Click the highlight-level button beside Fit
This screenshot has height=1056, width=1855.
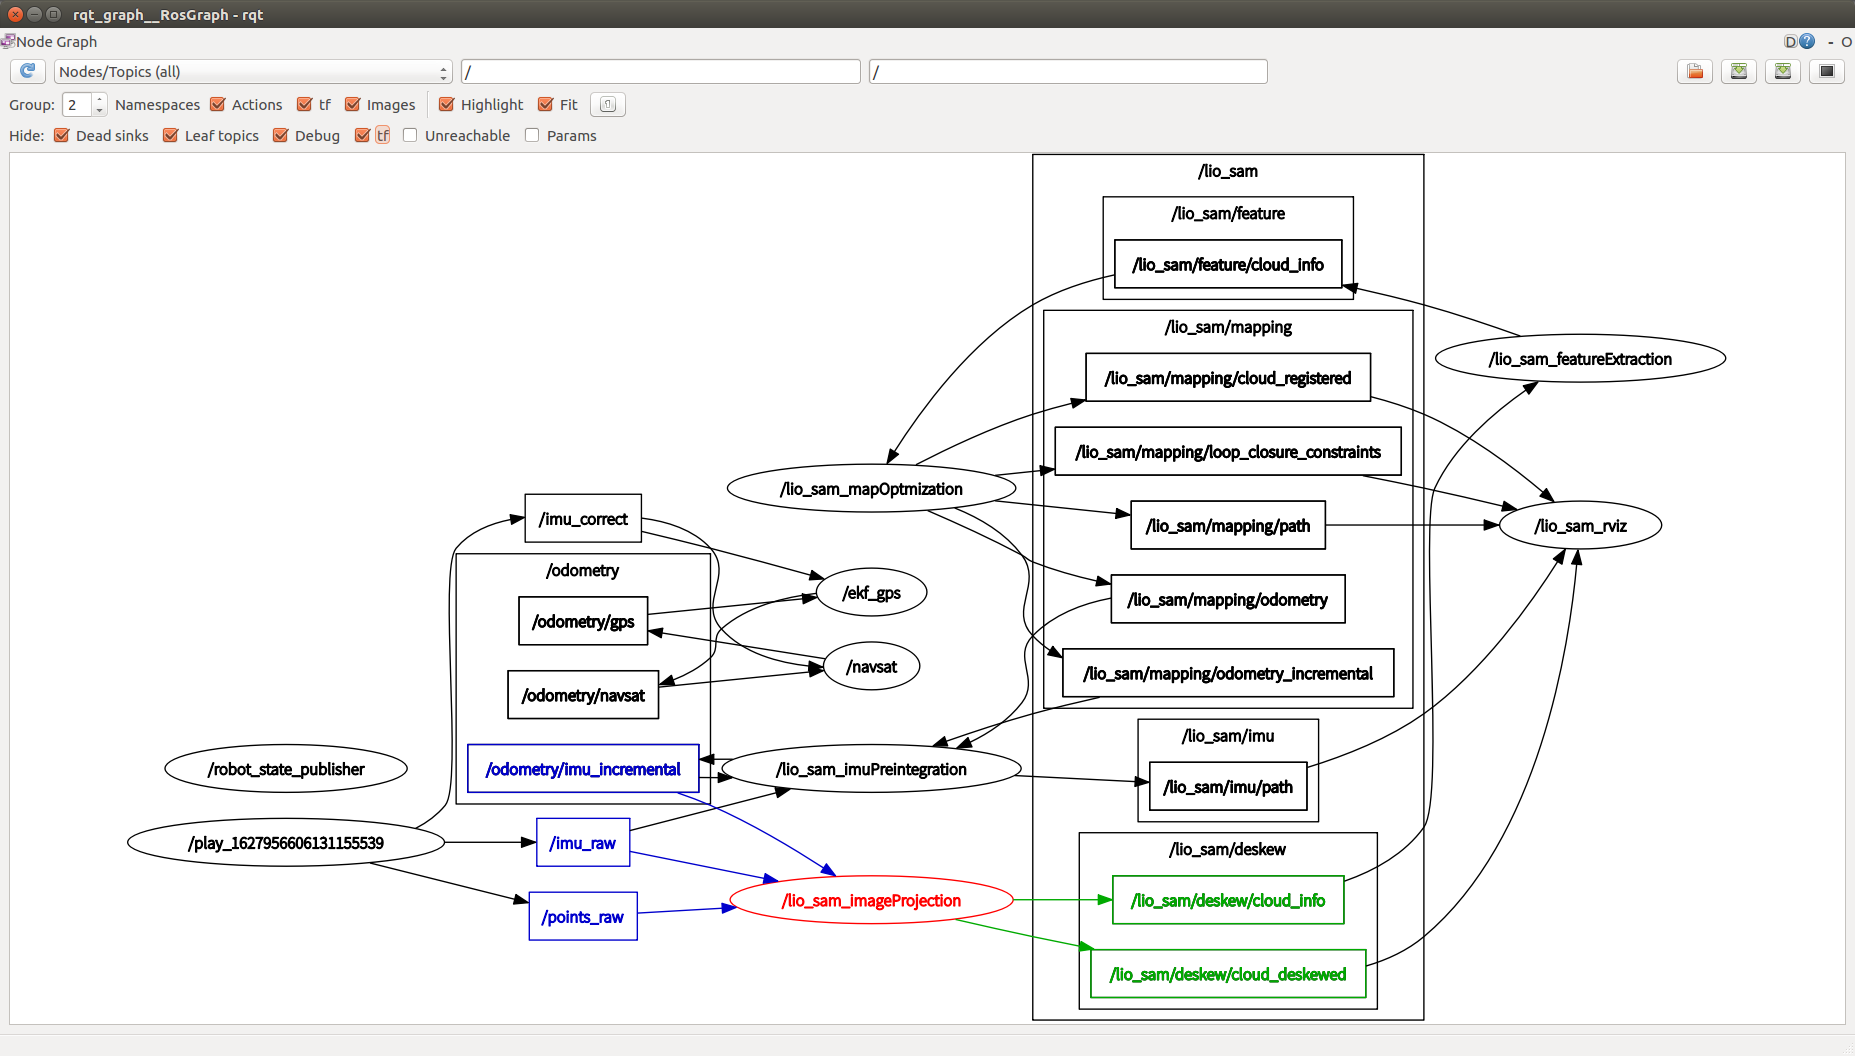[x=607, y=104]
